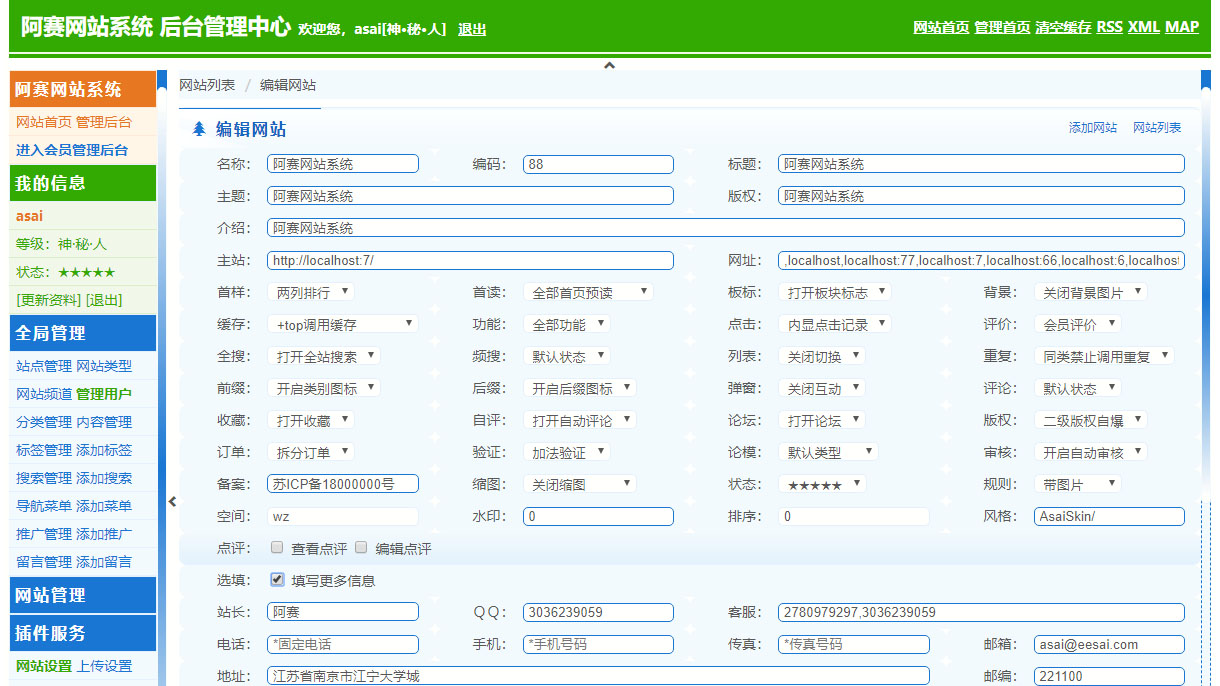
Task: Open the 插件服务 sidebar section
Action: tap(83, 633)
